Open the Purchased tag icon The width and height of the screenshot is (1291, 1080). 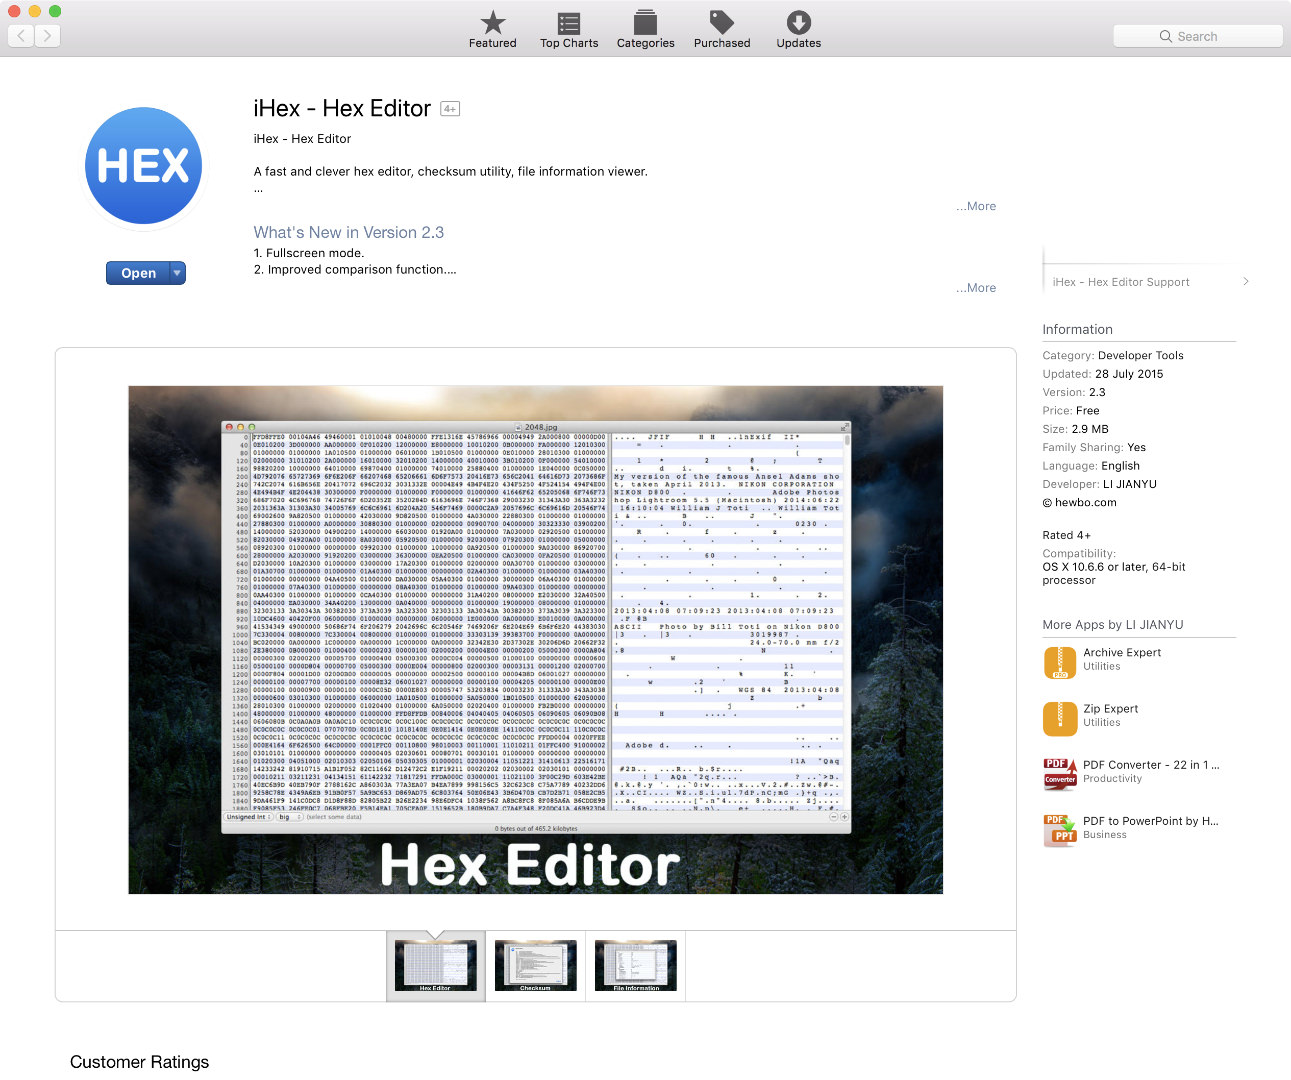coord(722,23)
